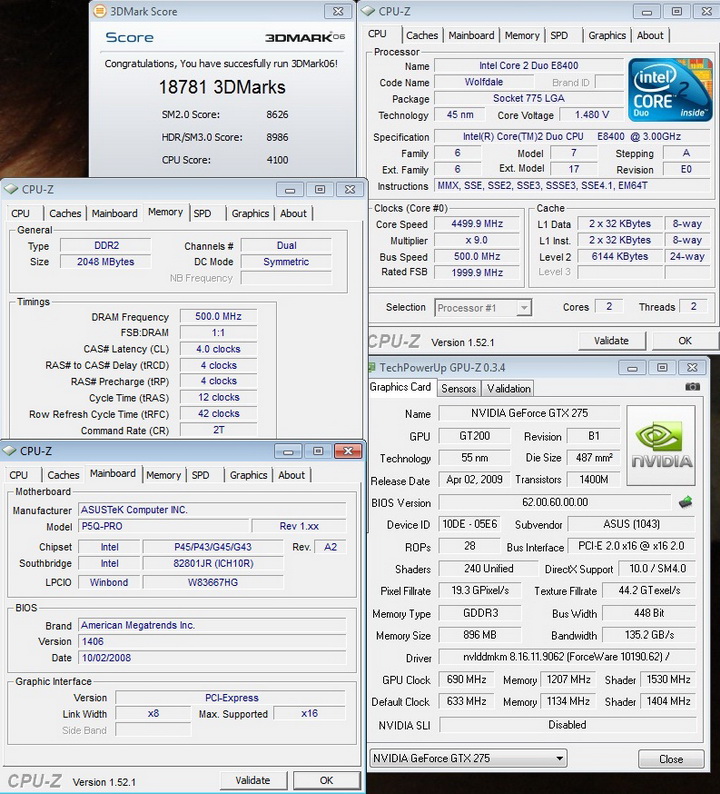Click the GPU-Z screenshot camera icon
This screenshot has width=720, height=794.
pos(692,387)
